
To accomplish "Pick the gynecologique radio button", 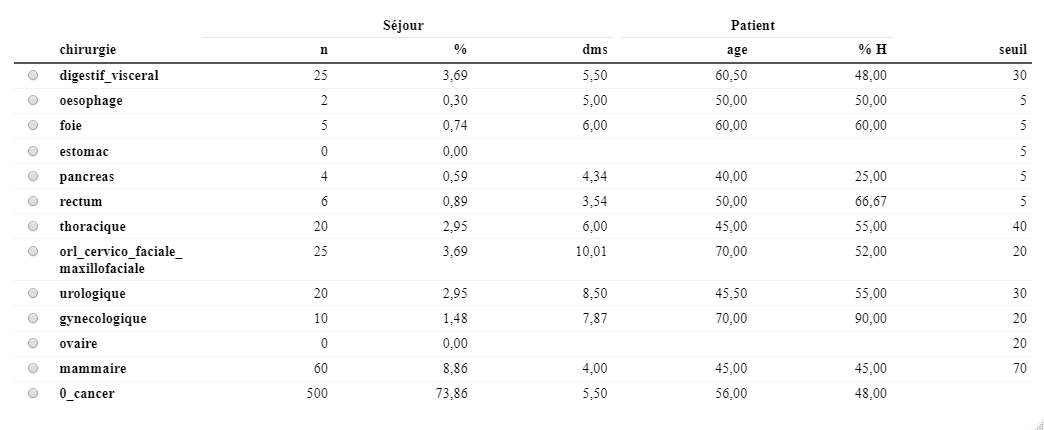I will 33,318.
